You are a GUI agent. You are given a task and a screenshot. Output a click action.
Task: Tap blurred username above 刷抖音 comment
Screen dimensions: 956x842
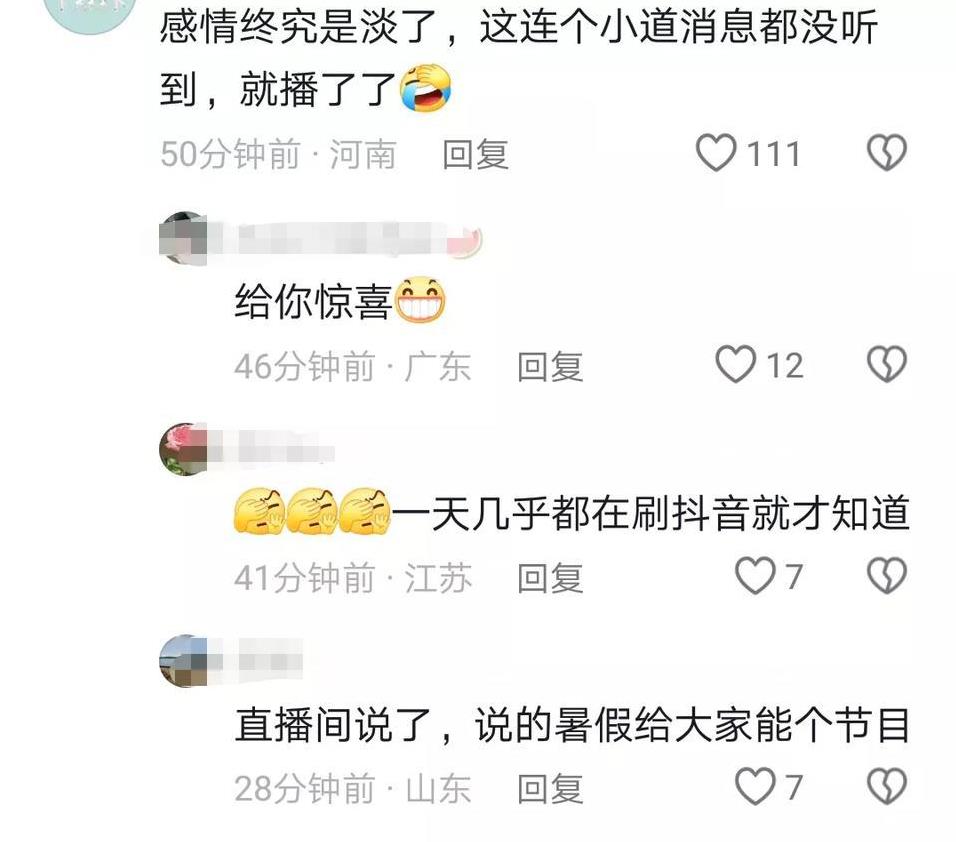click(273, 447)
